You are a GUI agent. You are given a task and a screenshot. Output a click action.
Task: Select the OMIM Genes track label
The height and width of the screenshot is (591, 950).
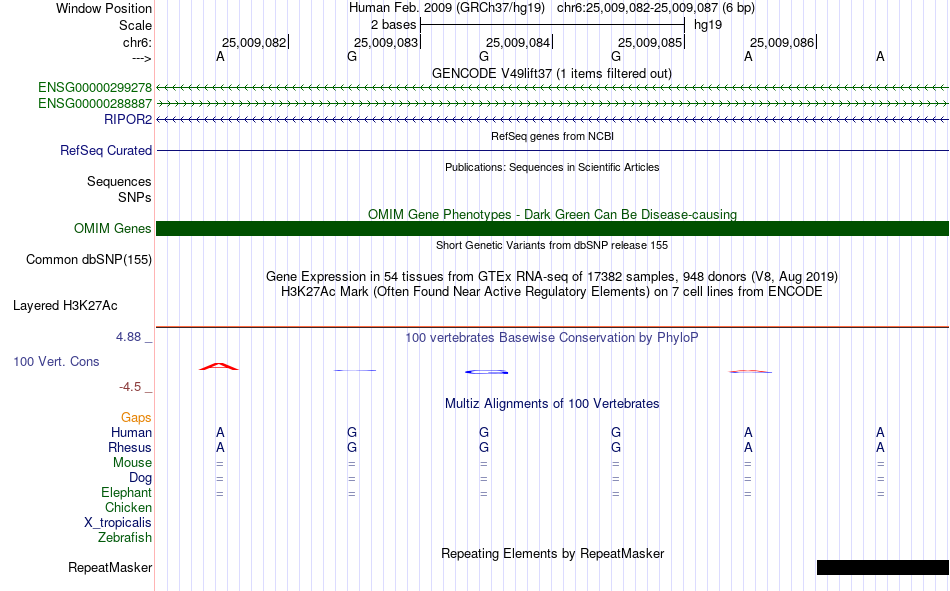(x=112, y=229)
